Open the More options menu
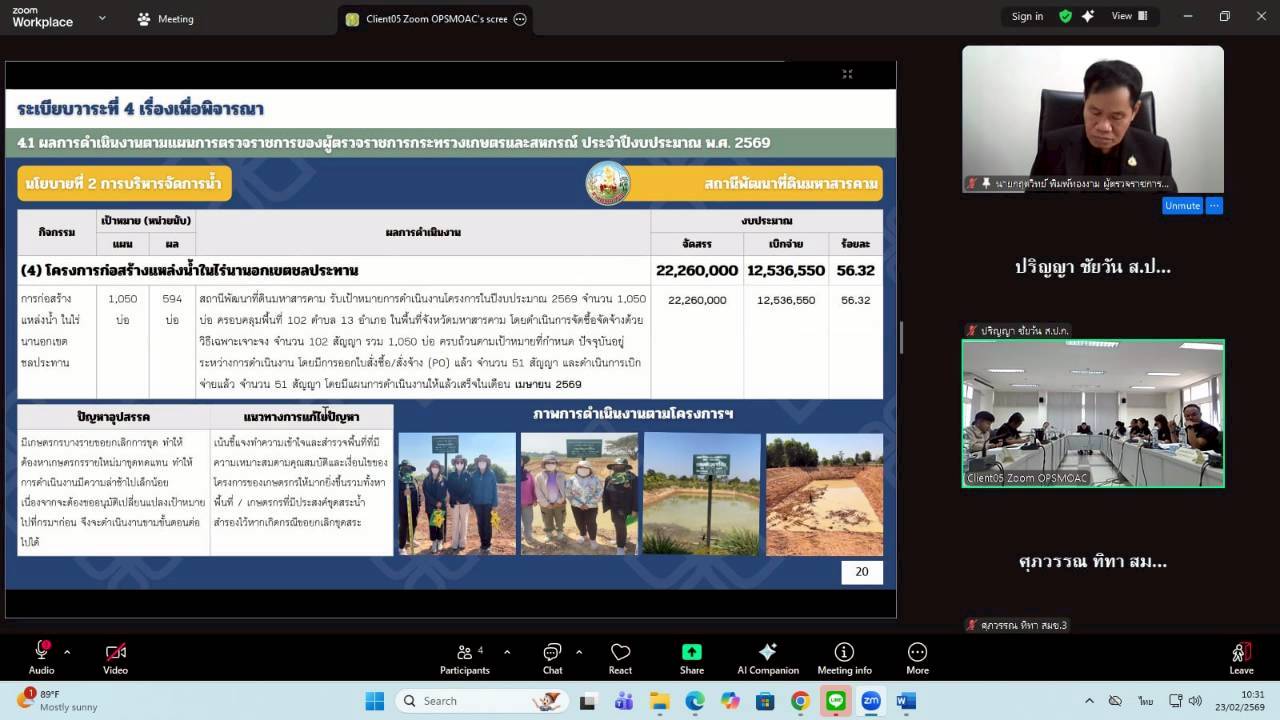Viewport: 1280px width, 720px height. (x=917, y=658)
